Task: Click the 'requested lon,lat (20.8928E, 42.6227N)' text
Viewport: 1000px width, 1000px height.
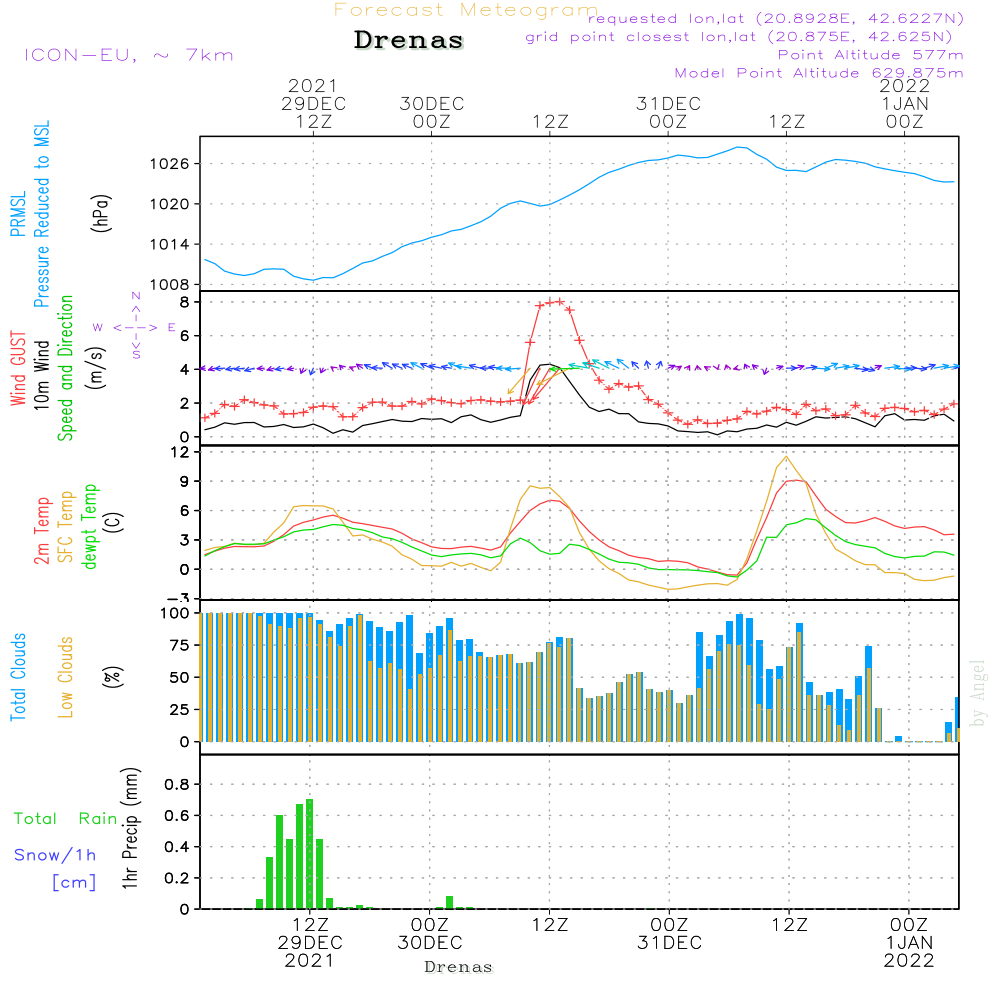Action: 776,18
